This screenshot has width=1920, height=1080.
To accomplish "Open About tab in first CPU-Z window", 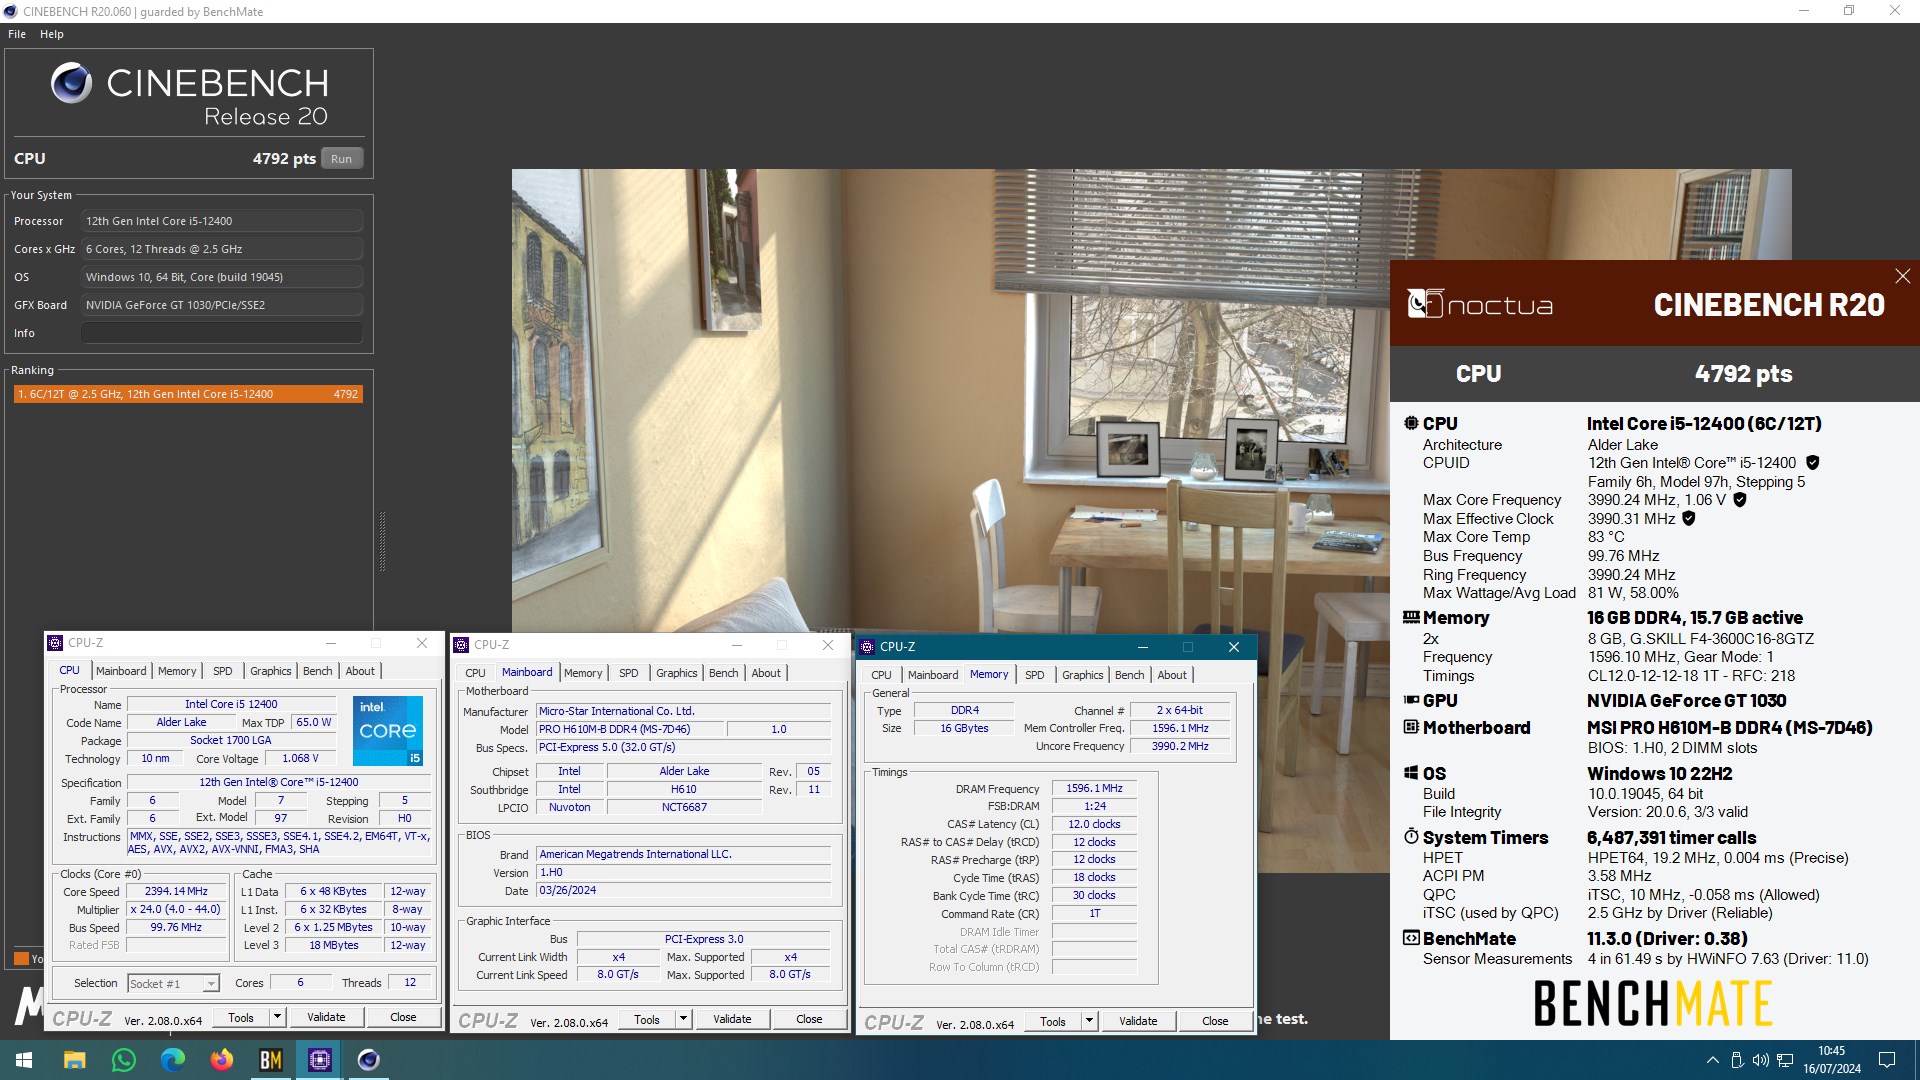I will click(x=360, y=671).
